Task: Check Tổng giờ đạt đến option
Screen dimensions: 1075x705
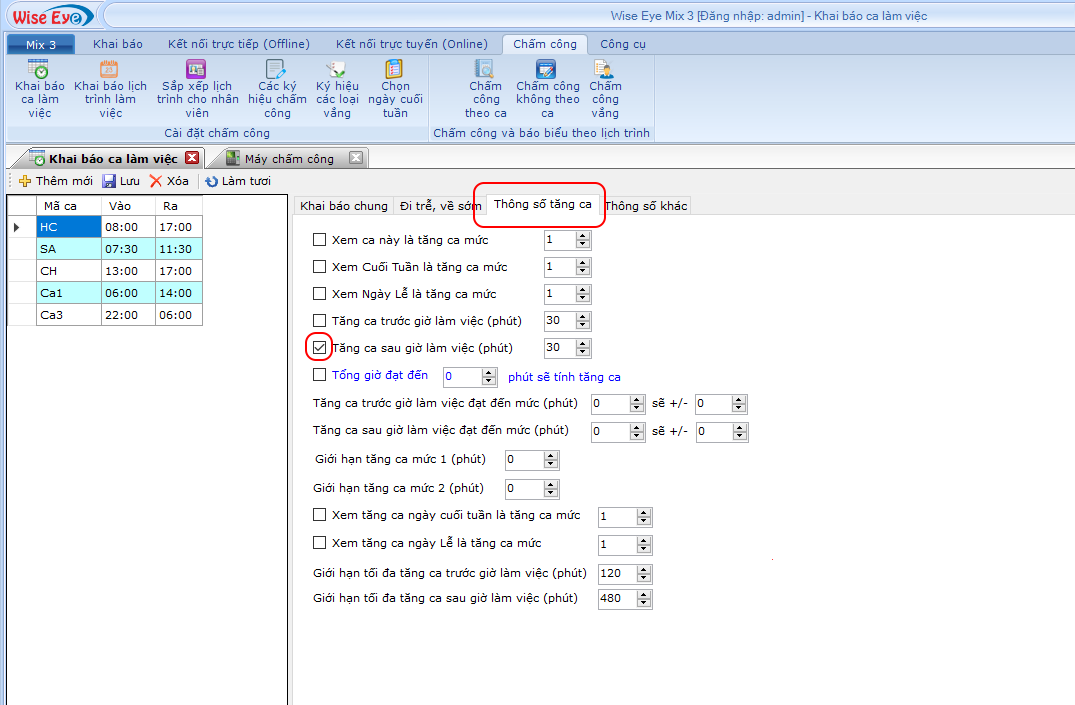Action: pyautogui.click(x=320, y=375)
